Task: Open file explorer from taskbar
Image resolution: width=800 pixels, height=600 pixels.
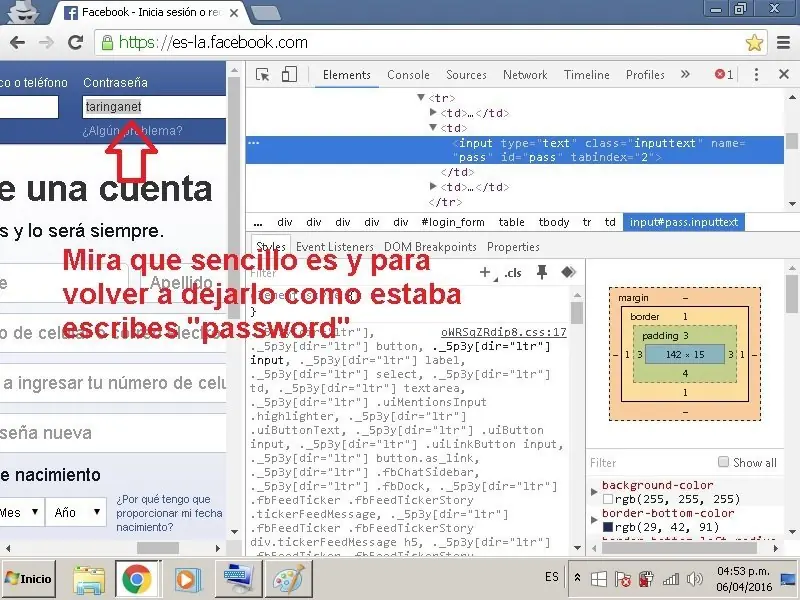Action: coord(89,579)
